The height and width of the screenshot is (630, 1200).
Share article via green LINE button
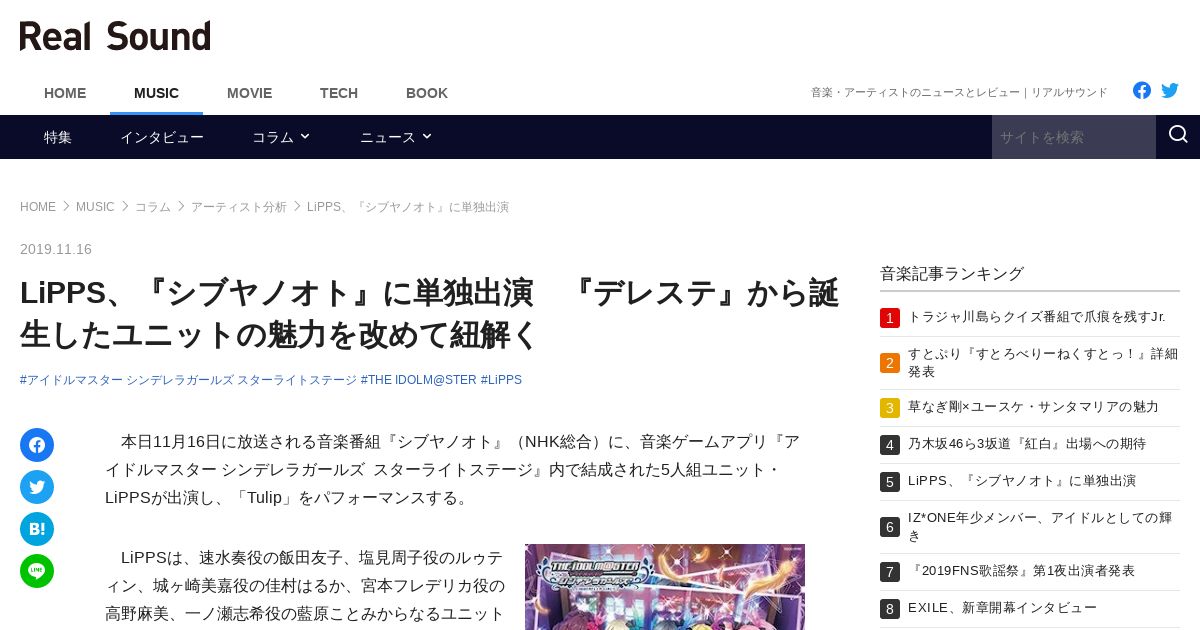coord(37,571)
